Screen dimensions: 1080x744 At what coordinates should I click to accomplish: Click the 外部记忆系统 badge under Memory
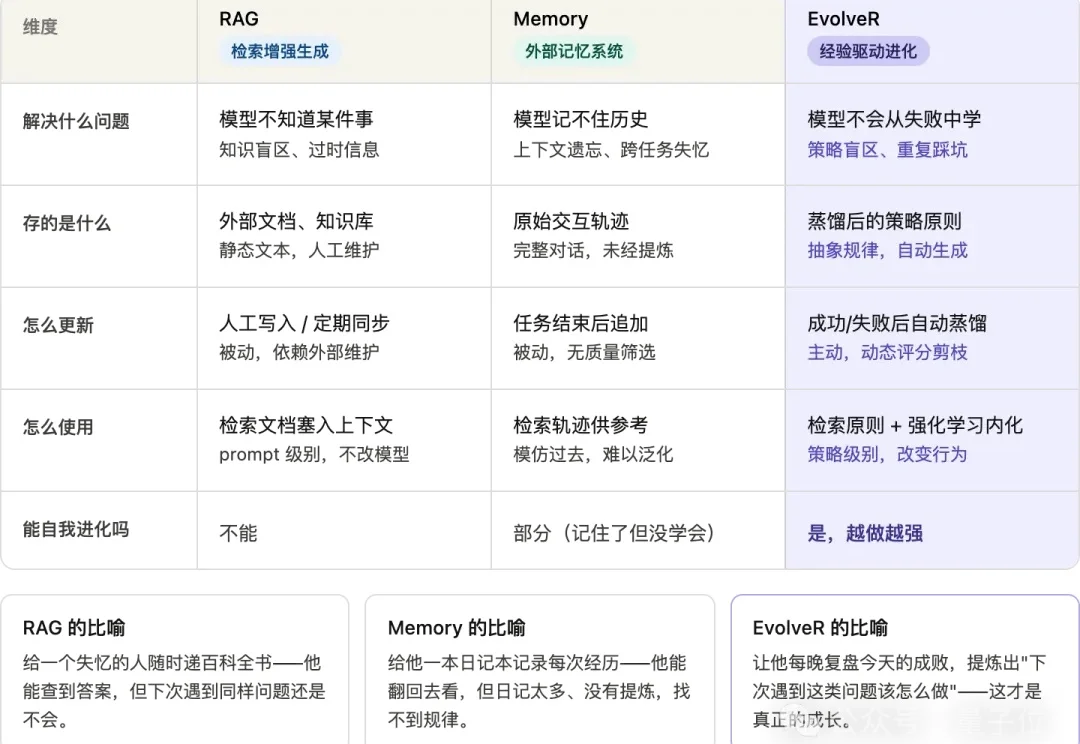pyautogui.click(x=574, y=52)
